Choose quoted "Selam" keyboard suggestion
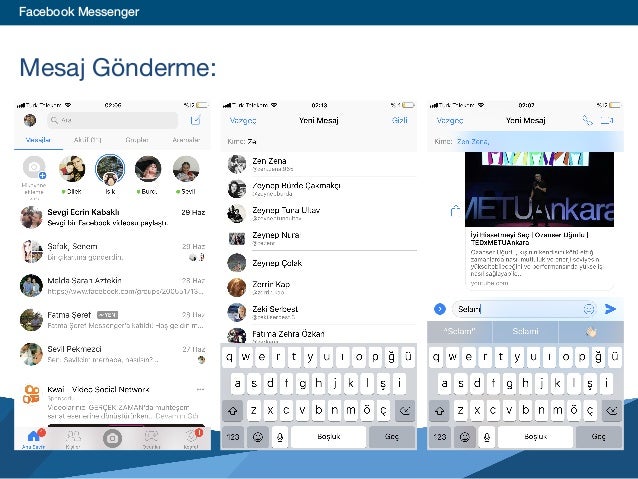Viewport: 638px width, 479px height. pyautogui.click(x=460, y=331)
